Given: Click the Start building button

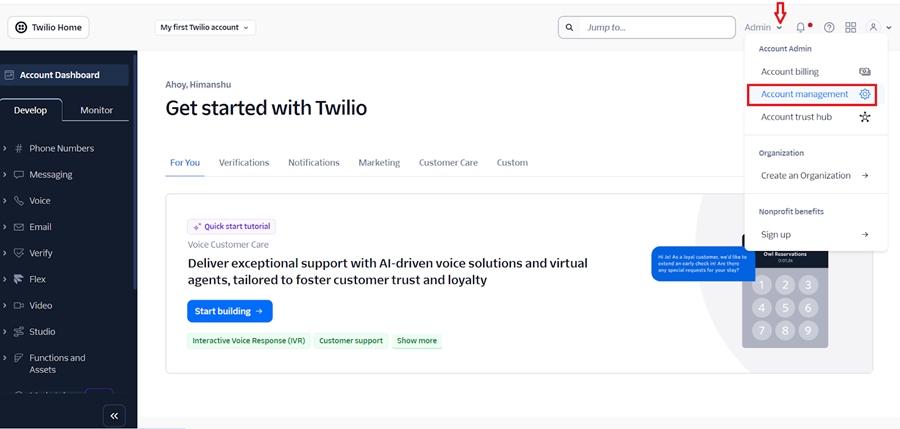Looking at the screenshot, I should (229, 311).
